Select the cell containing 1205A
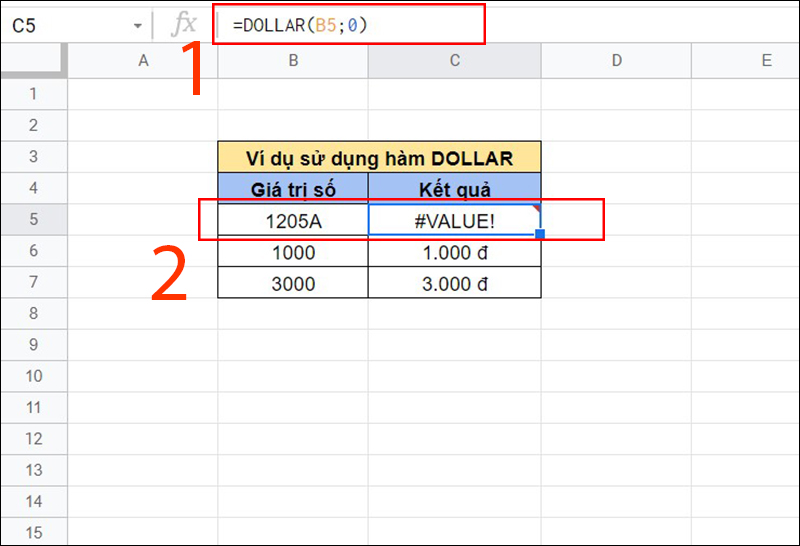This screenshot has width=800, height=546. point(293,220)
